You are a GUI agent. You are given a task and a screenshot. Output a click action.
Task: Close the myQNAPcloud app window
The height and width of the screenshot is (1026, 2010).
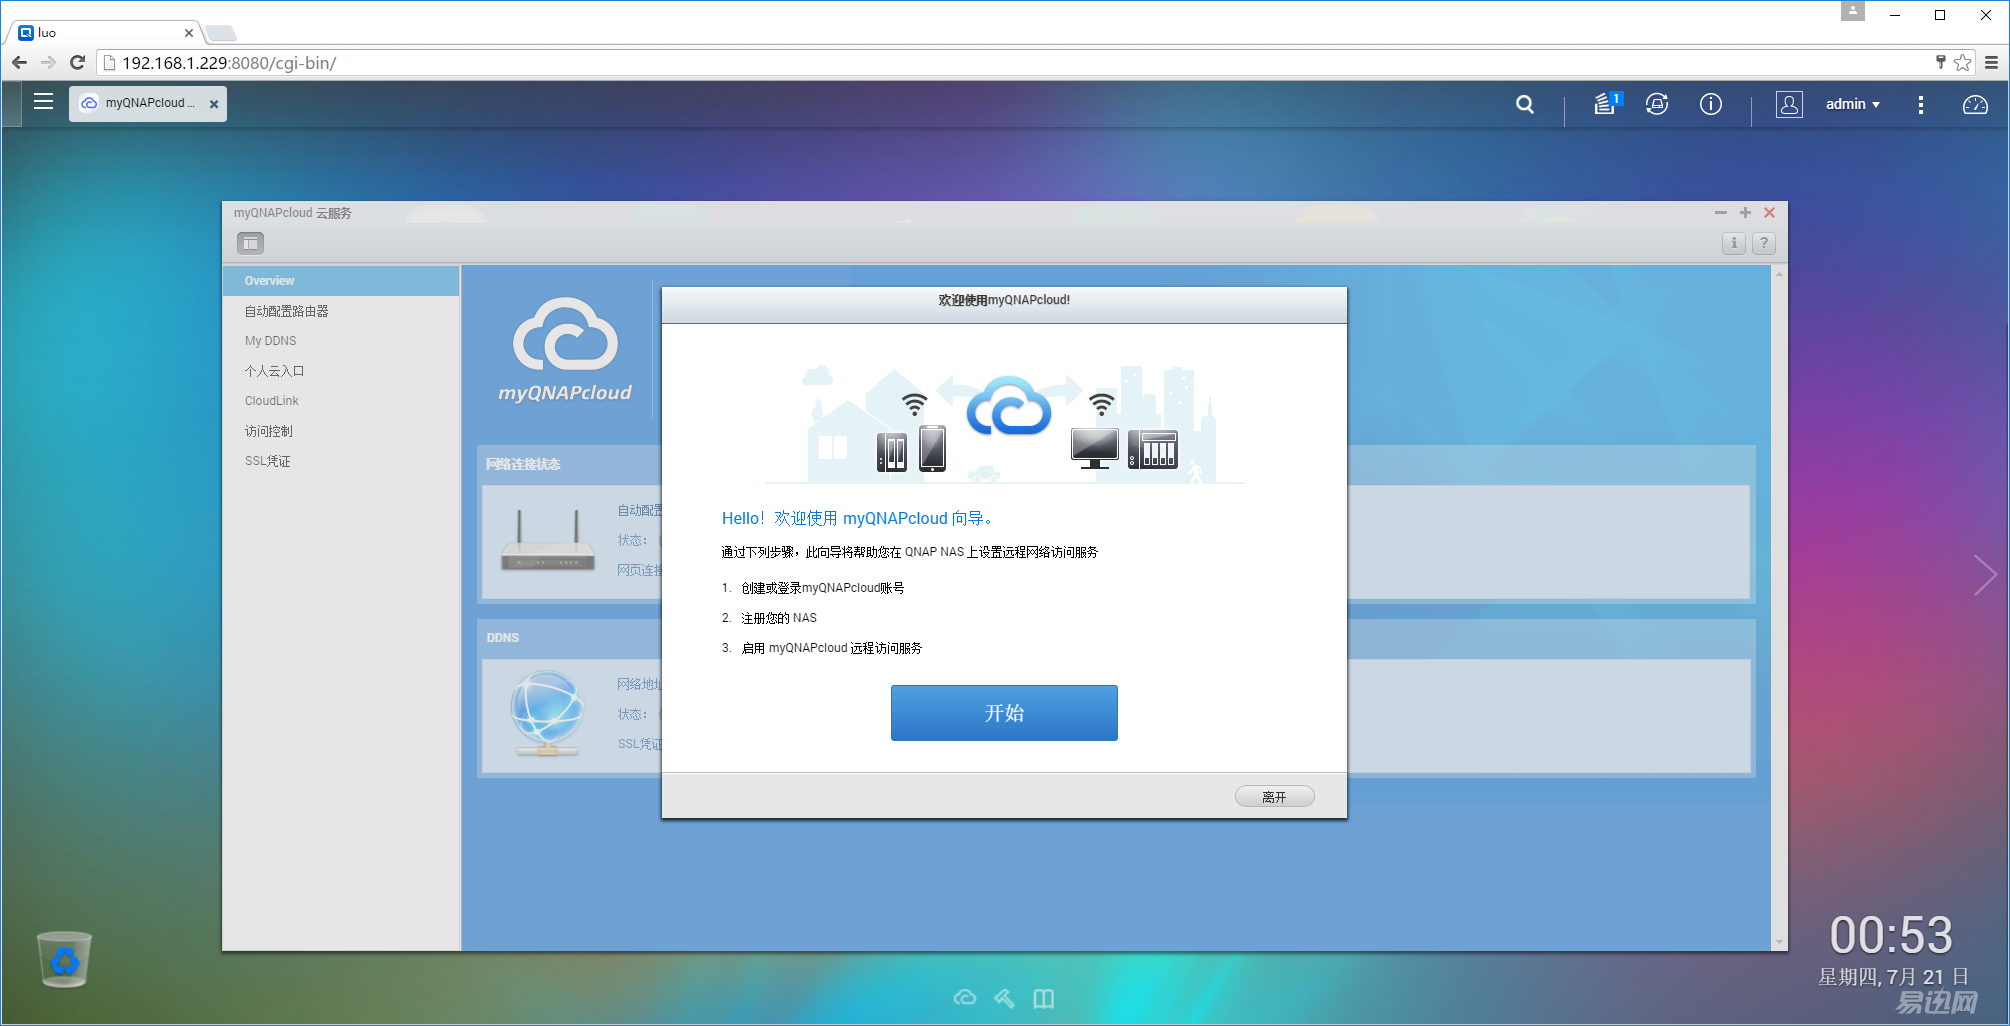pyautogui.click(x=1770, y=212)
